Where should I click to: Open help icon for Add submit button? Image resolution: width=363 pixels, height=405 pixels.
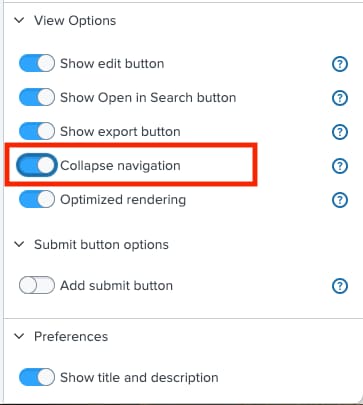[x=340, y=286]
